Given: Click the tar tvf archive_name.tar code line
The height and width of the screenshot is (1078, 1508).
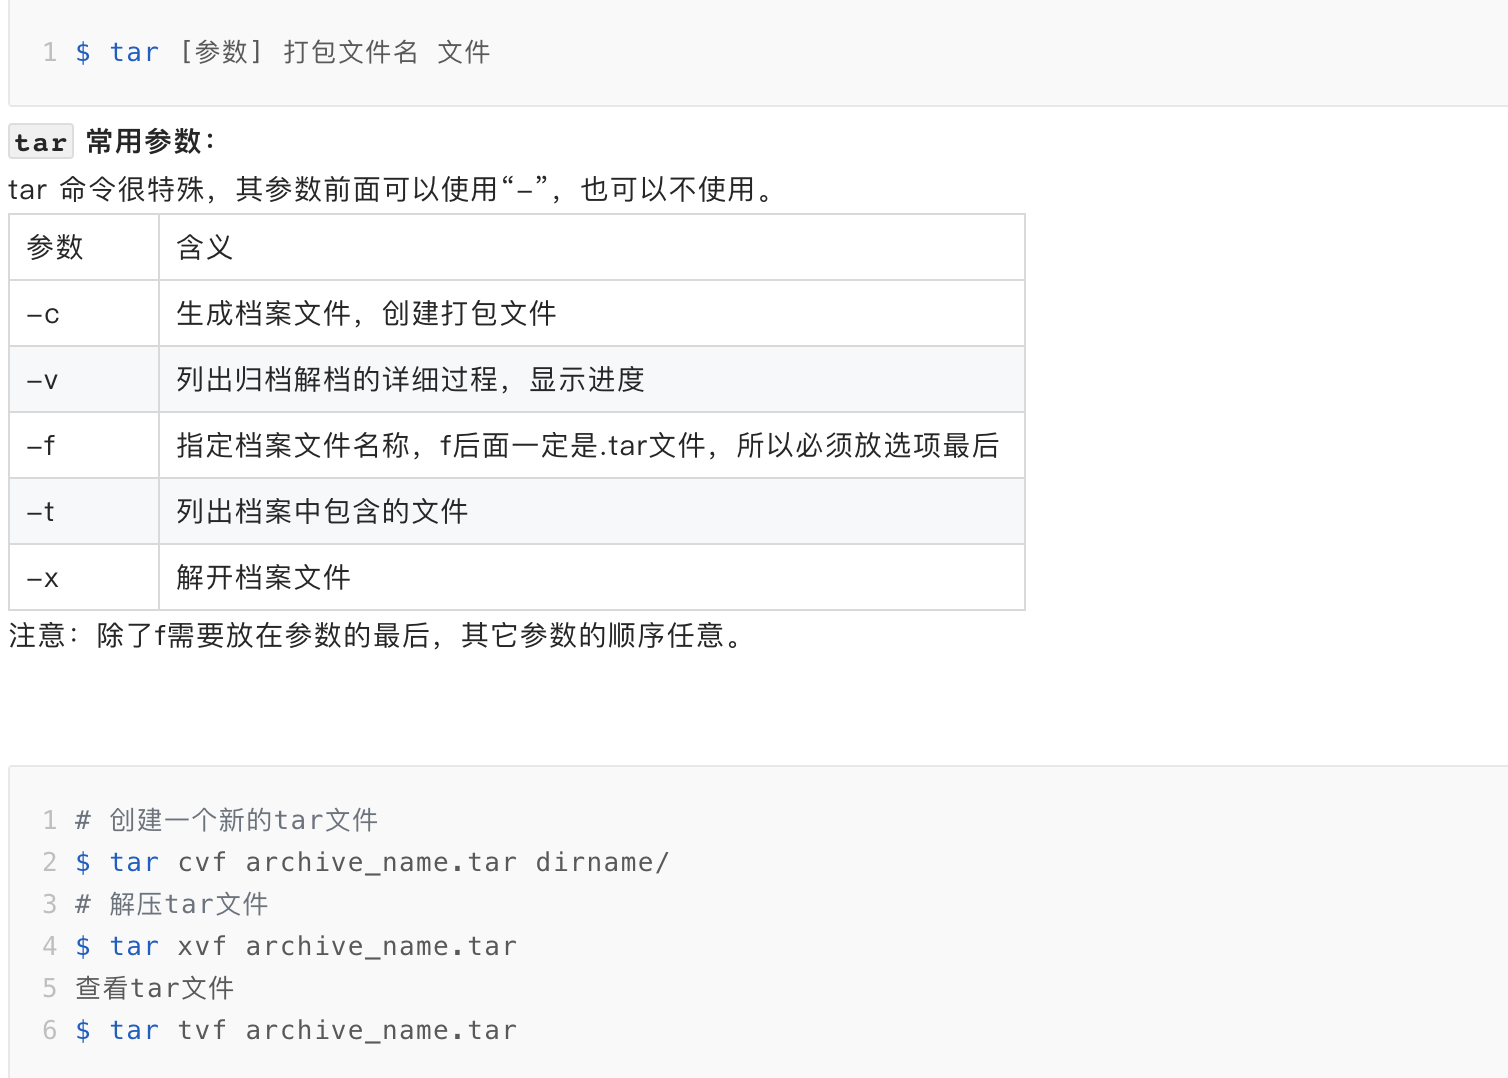Looking at the screenshot, I should pyautogui.click(x=296, y=1030).
